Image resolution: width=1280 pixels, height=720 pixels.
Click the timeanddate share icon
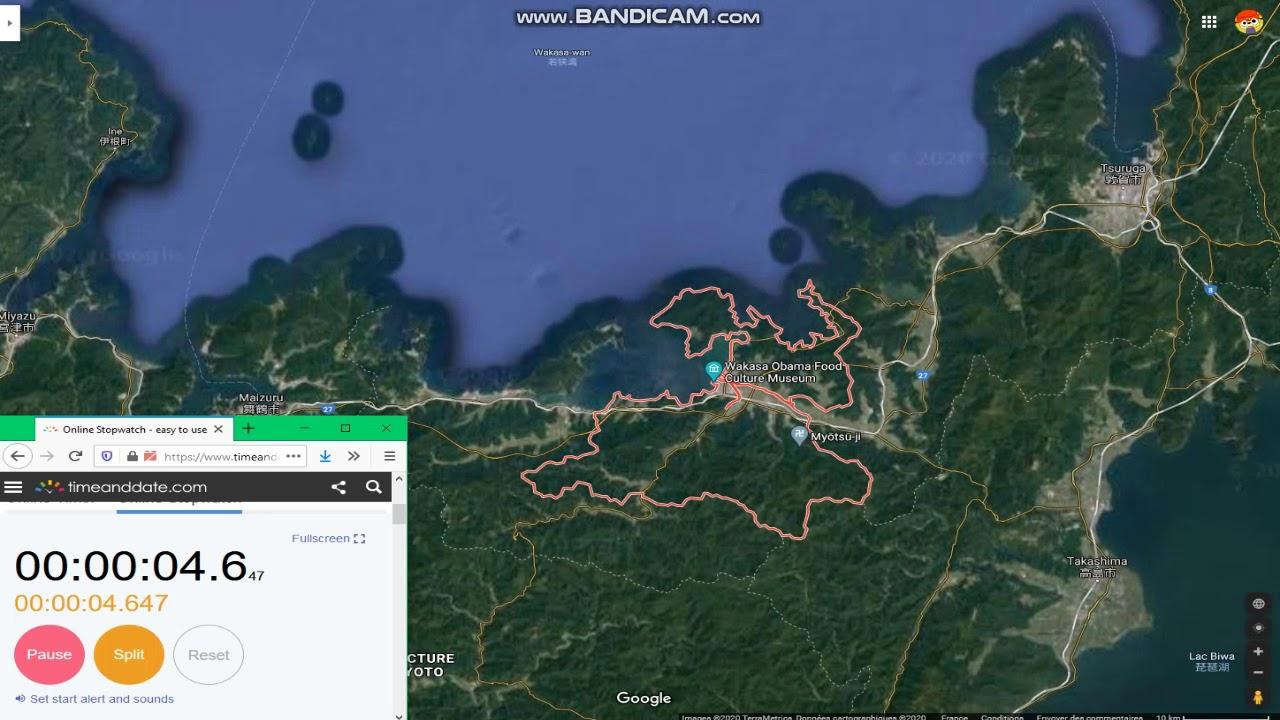pyautogui.click(x=338, y=487)
